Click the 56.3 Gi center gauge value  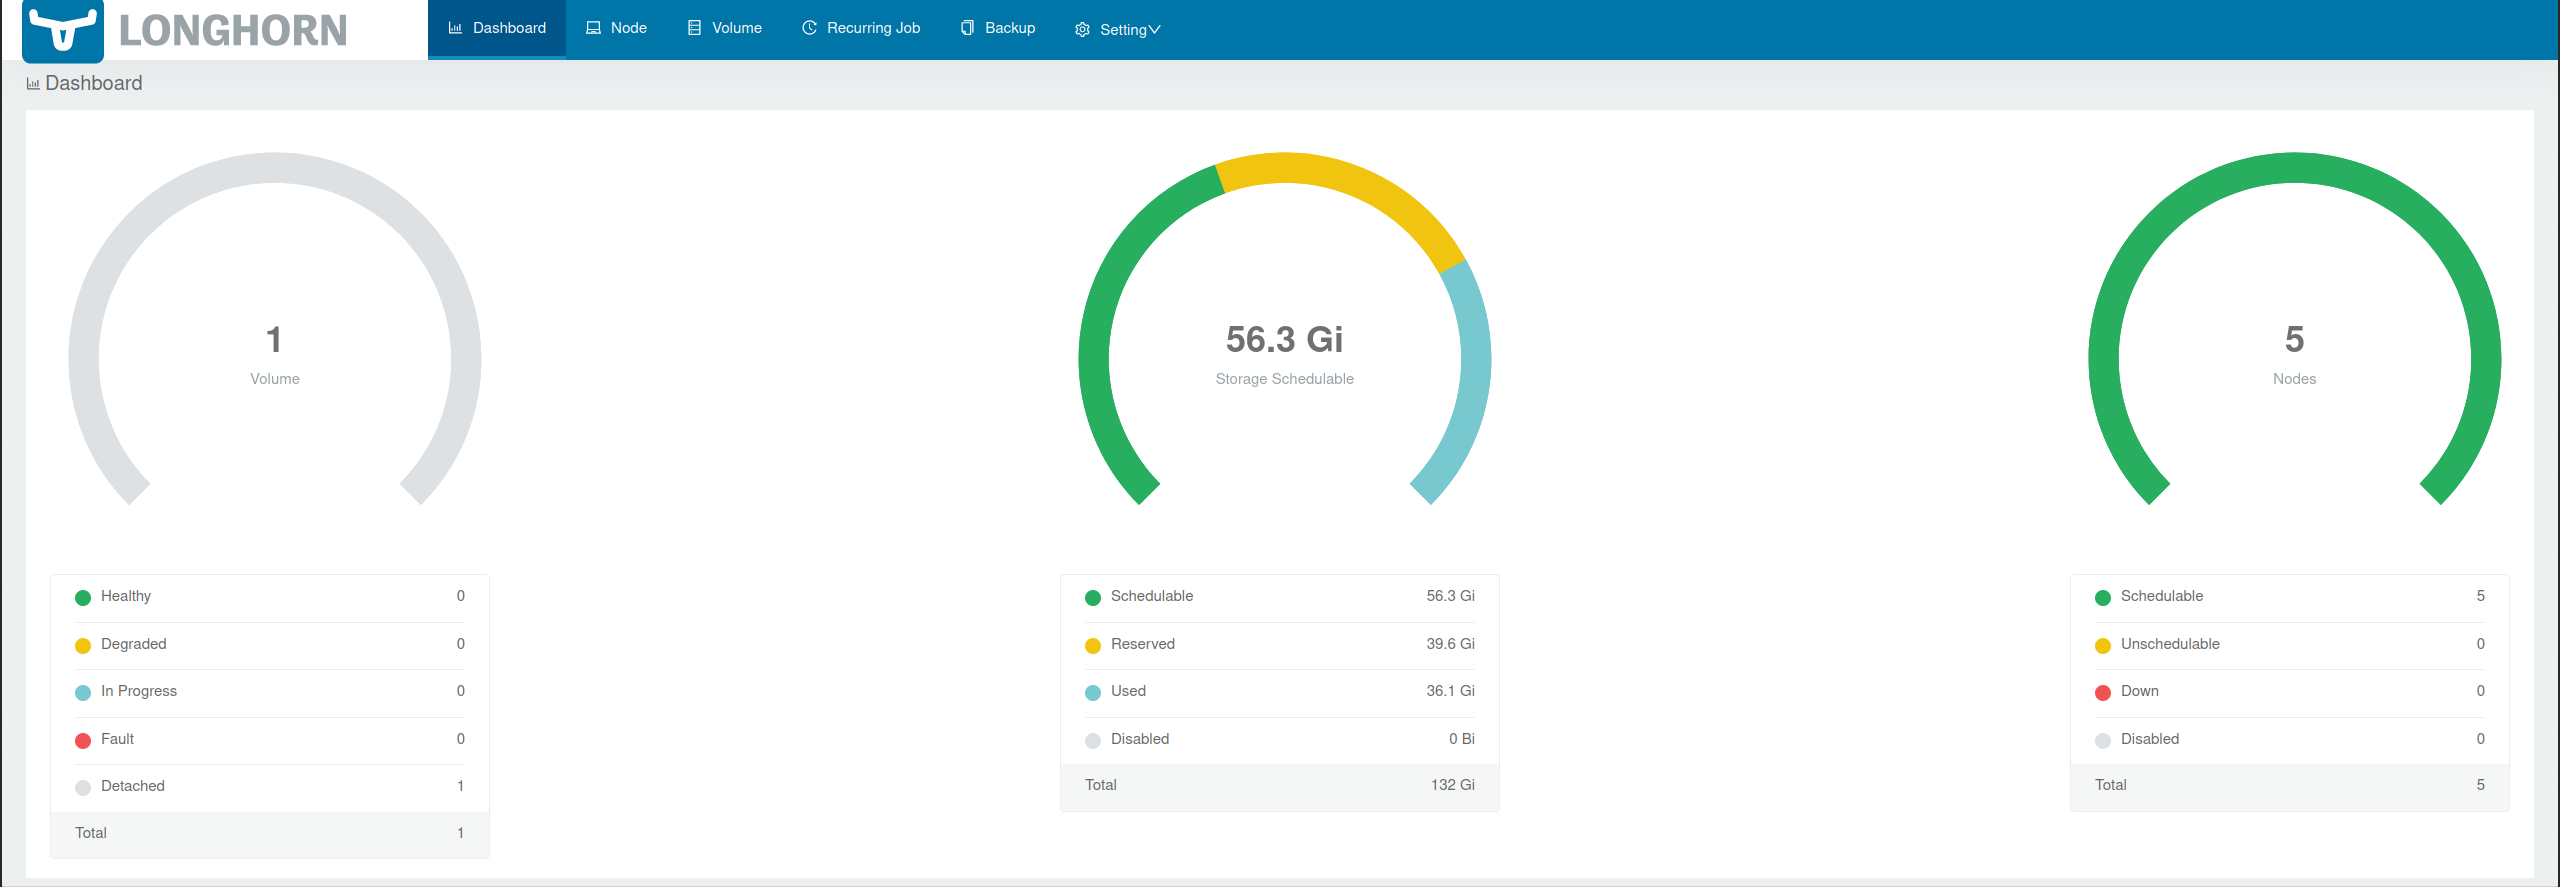[1285, 340]
